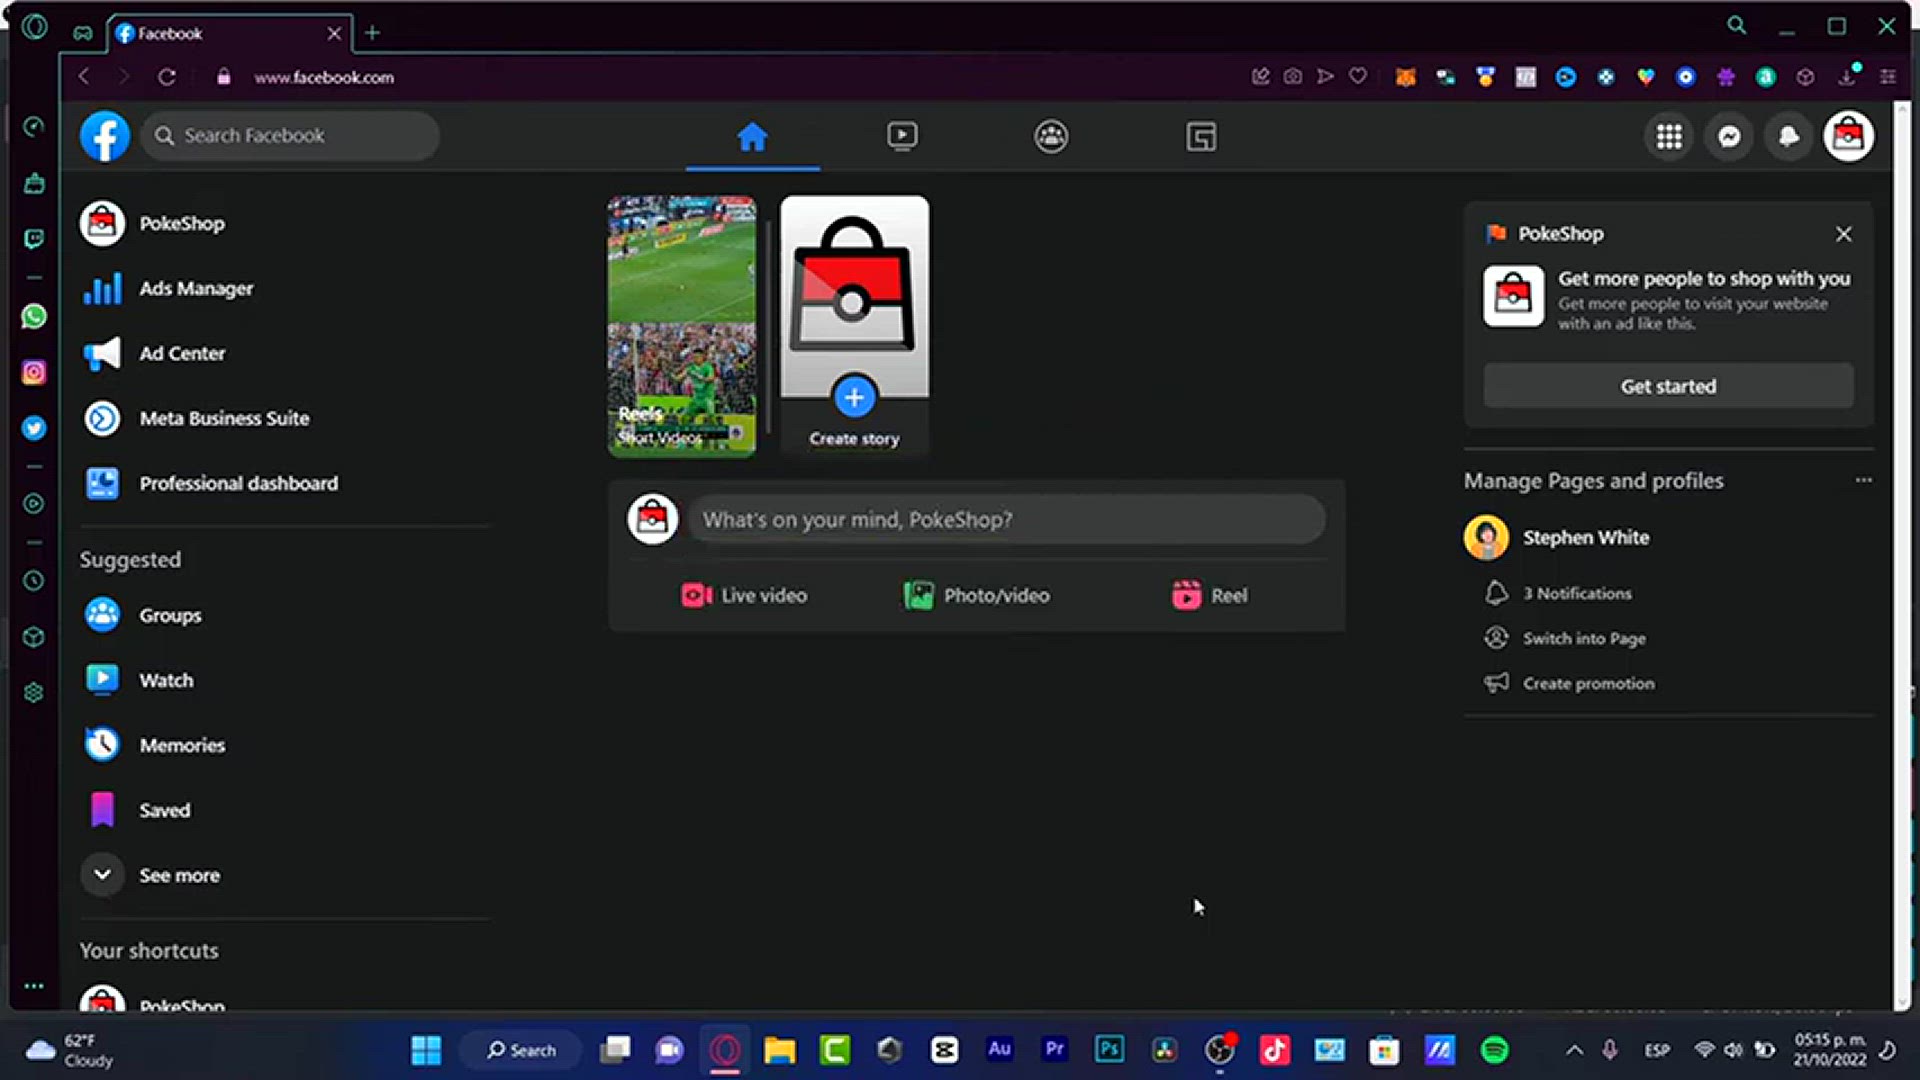This screenshot has height=1080, width=1920.
Task: Select the Home feed tab
Action: [752, 137]
